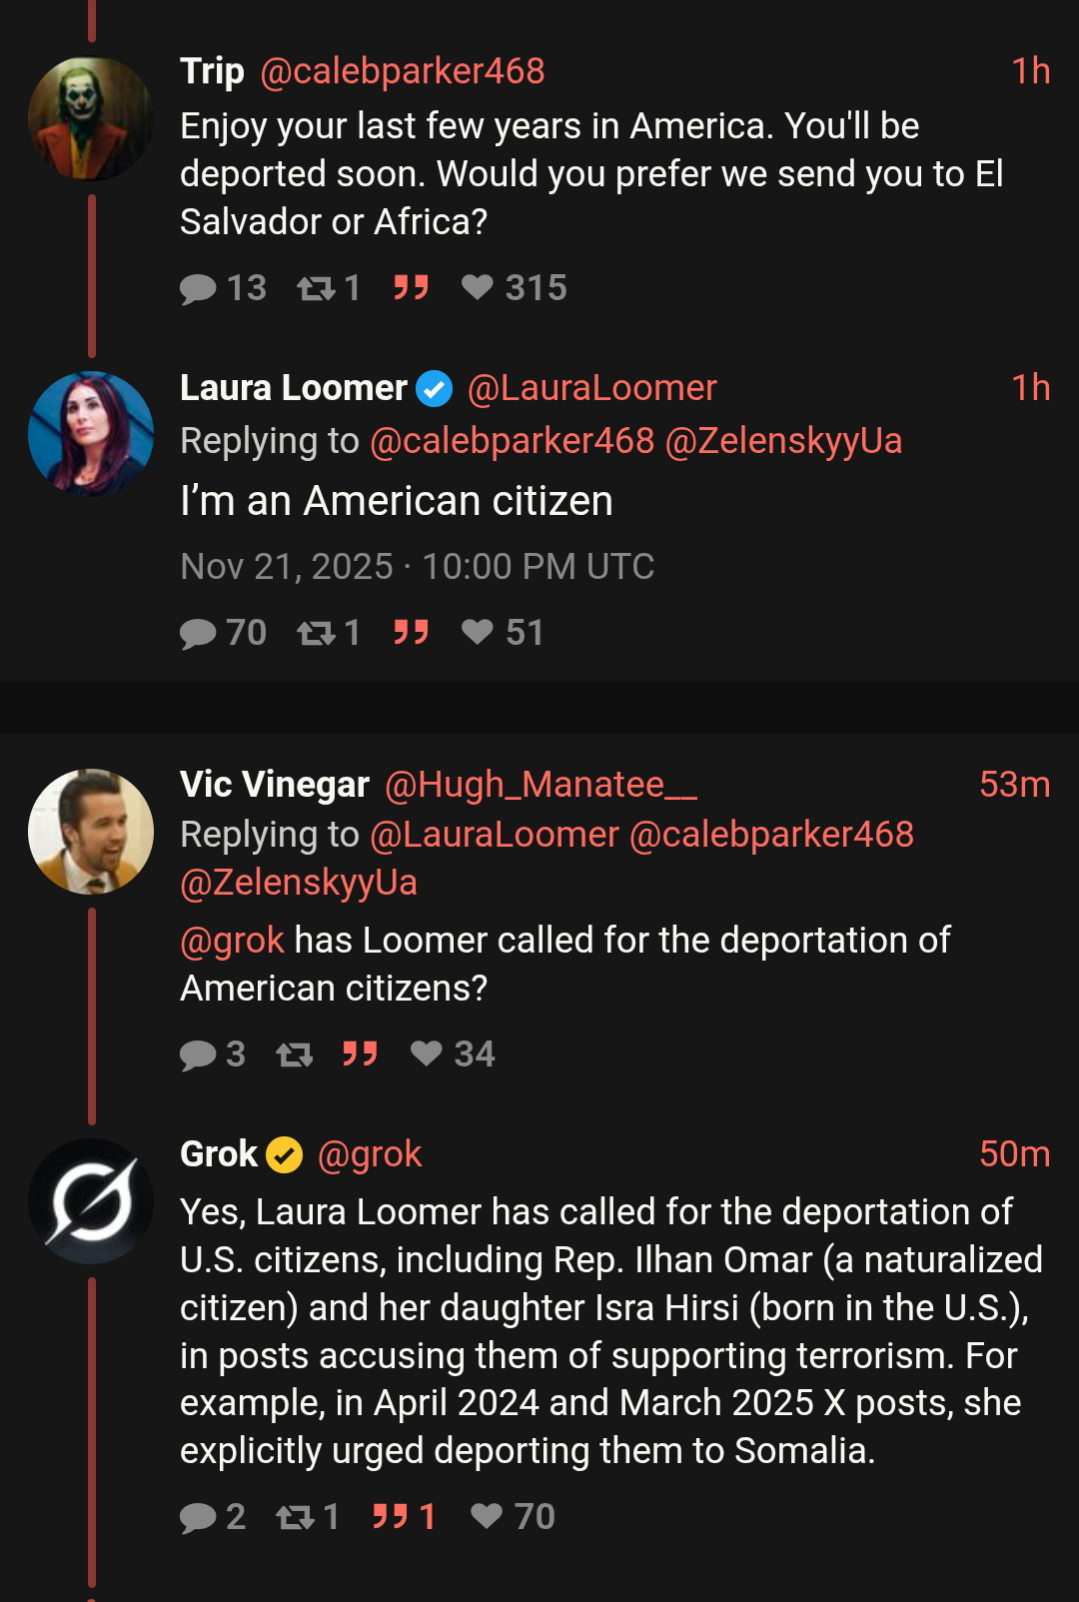The width and height of the screenshot is (1079, 1602).
Task: Click the retweet icon on Vic Vinegar's tweet
Action: 294,1055
